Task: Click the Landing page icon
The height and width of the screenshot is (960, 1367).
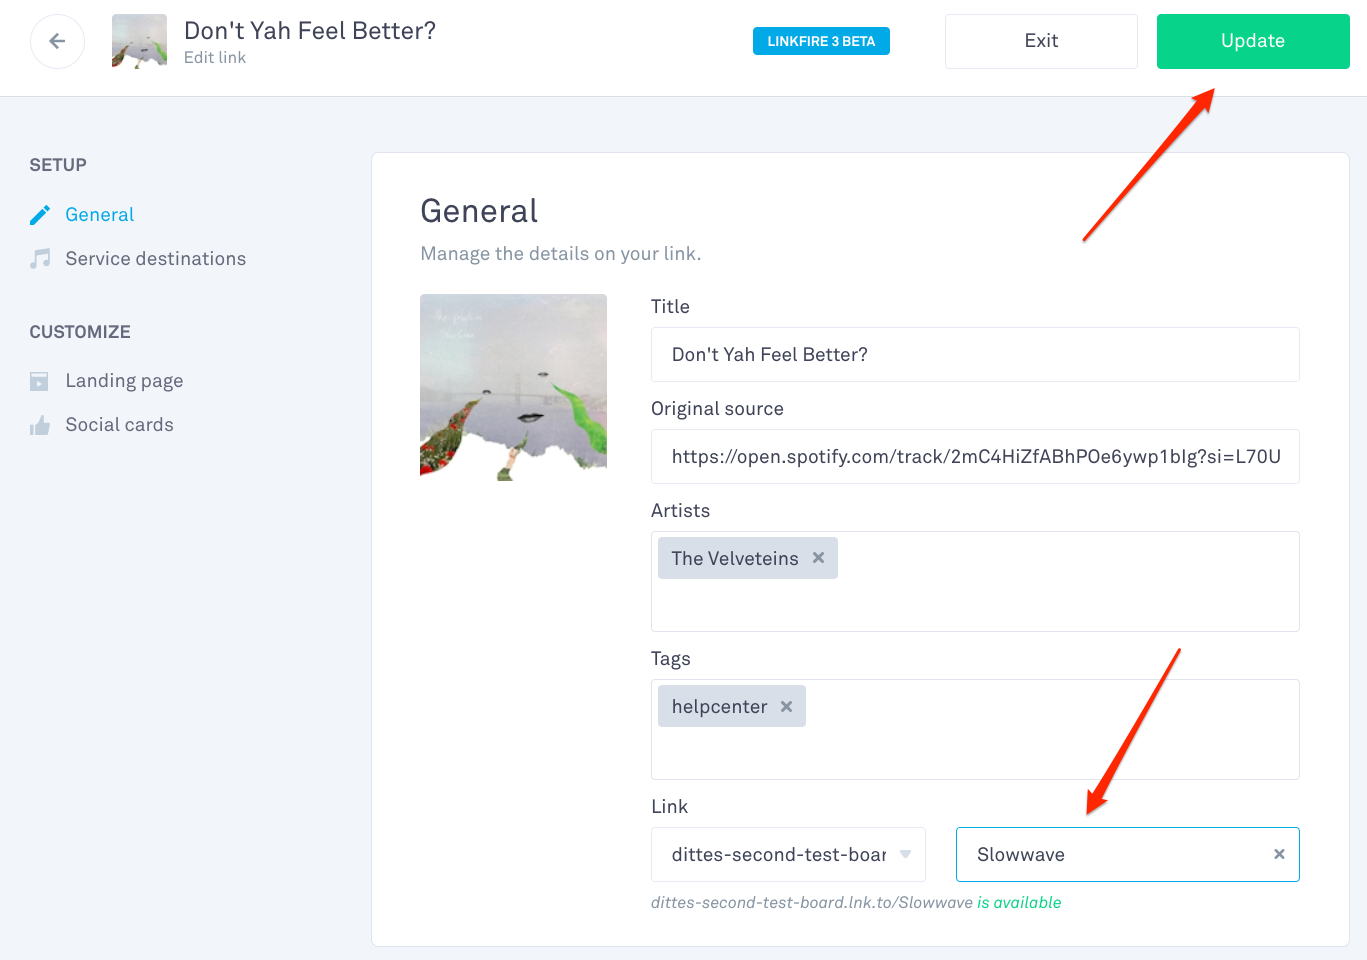Action: [39, 381]
